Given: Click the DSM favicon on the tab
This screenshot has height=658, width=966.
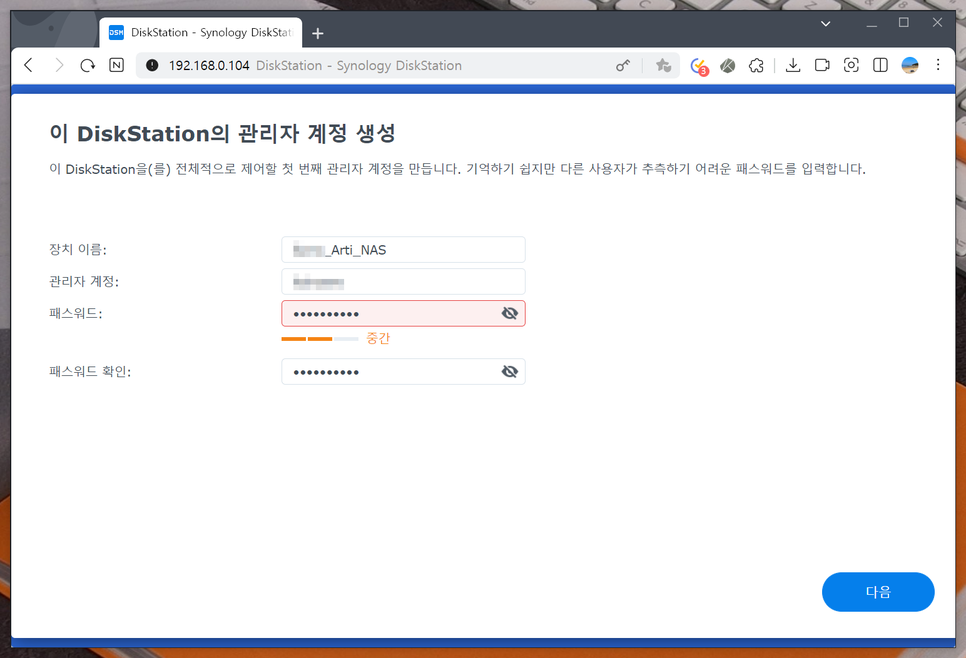Looking at the screenshot, I should pyautogui.click(x=116, y=33).
